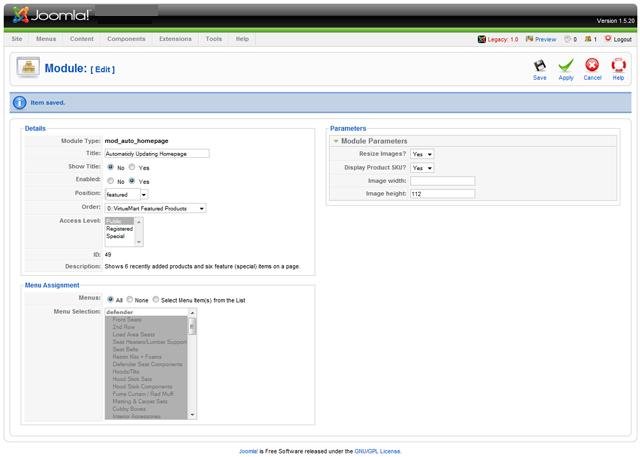Screen dimensions: 640x457
Task: Select Defender Seat Components menu item
Action: pyautogui.click(x=146, y=364)
